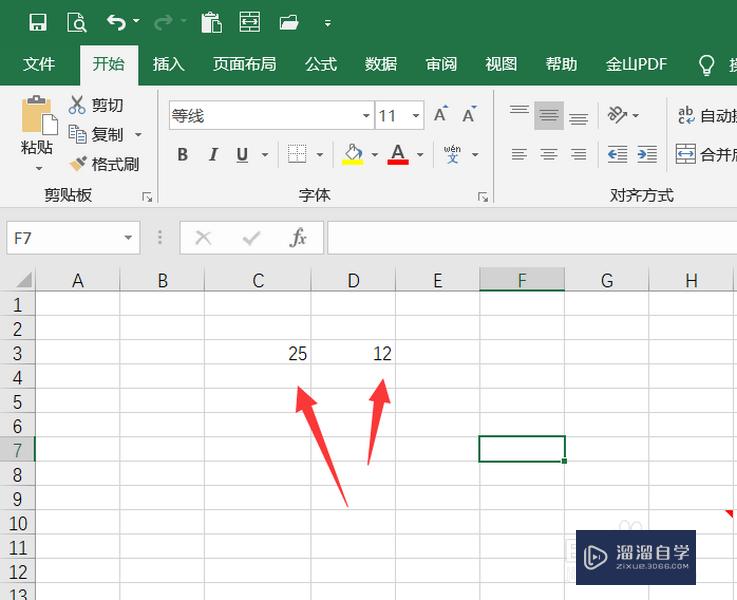
Task: Click the formula bar input area
Action: pyautogui.click(x=532, y=238)
